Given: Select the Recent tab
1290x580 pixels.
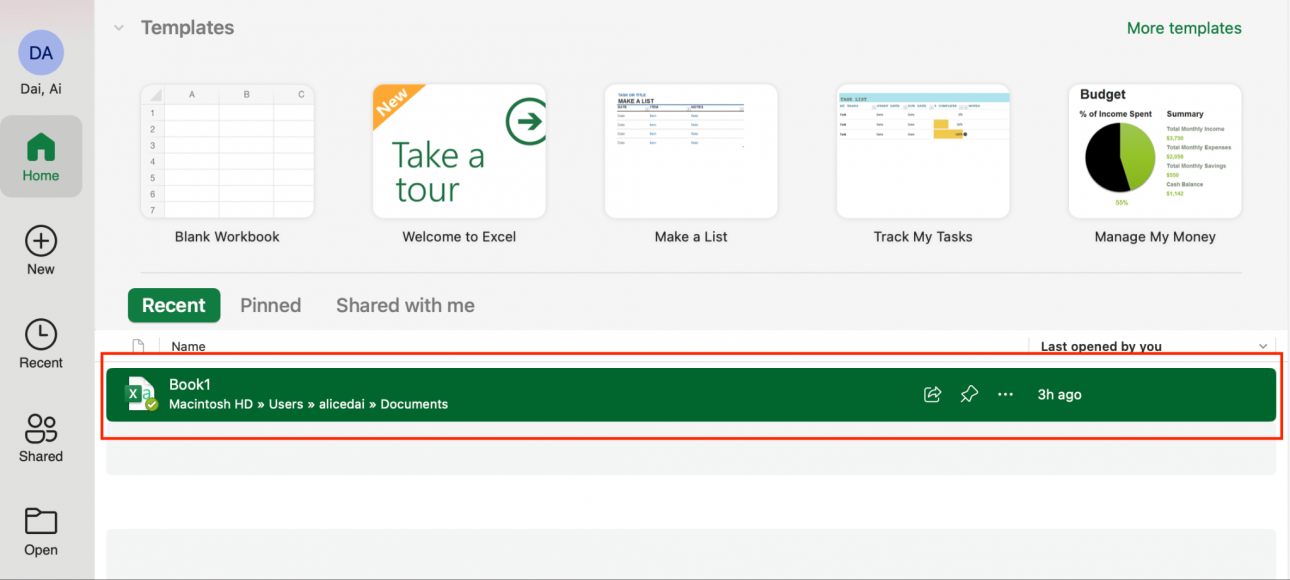Looking at the screenshot, I should (x=174, y=305).
